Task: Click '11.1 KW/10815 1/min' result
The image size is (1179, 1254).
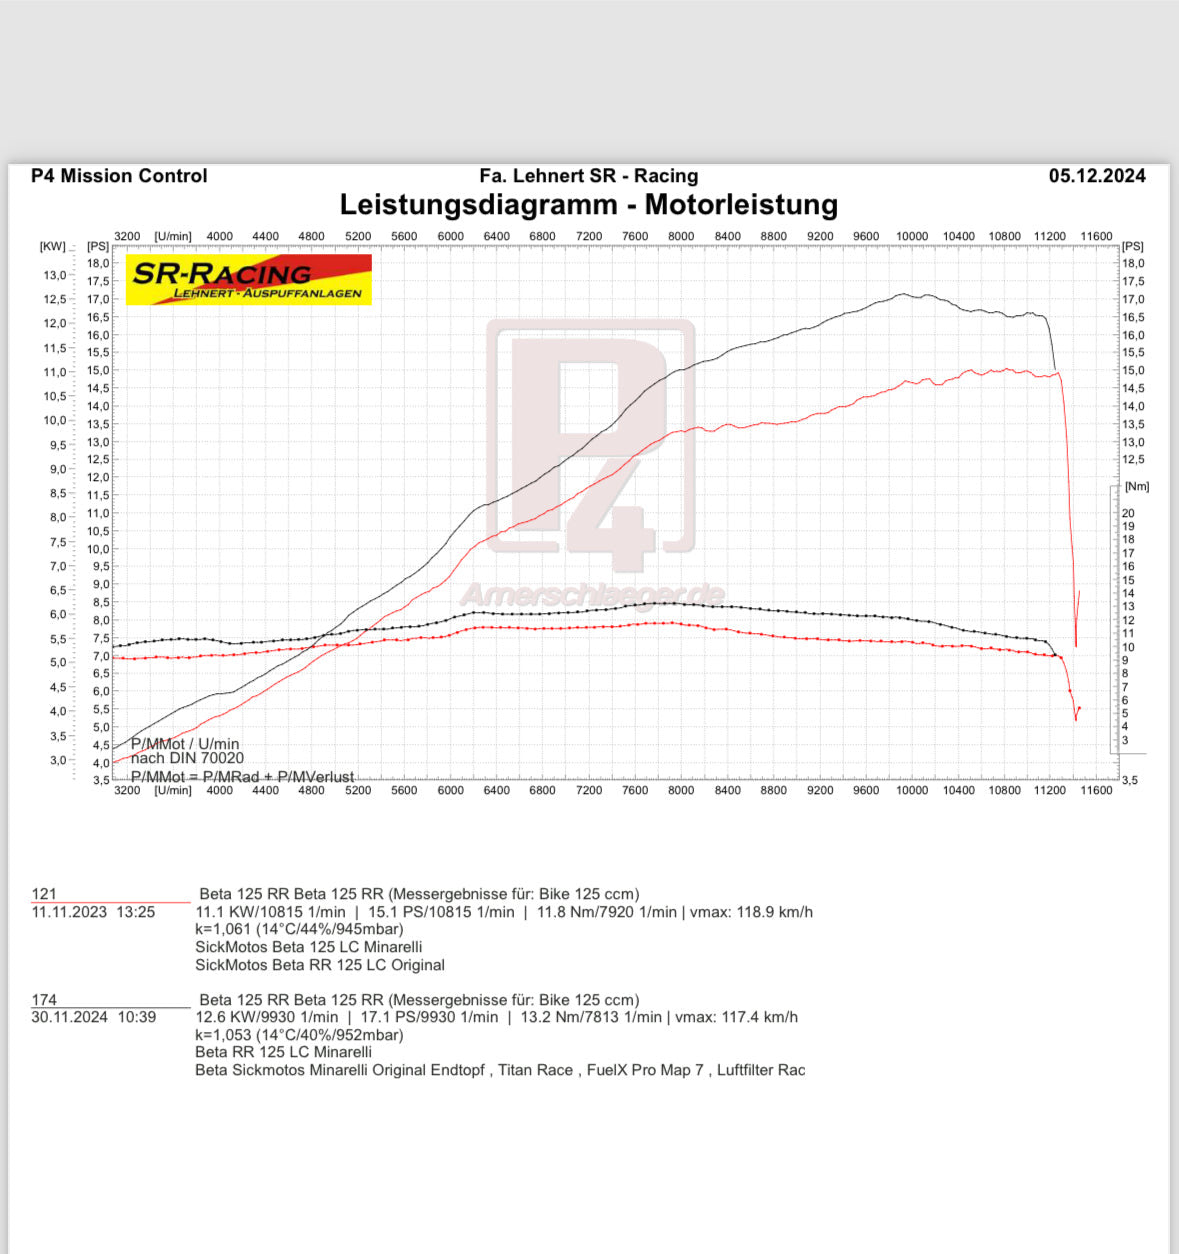Action: (270, 912)
